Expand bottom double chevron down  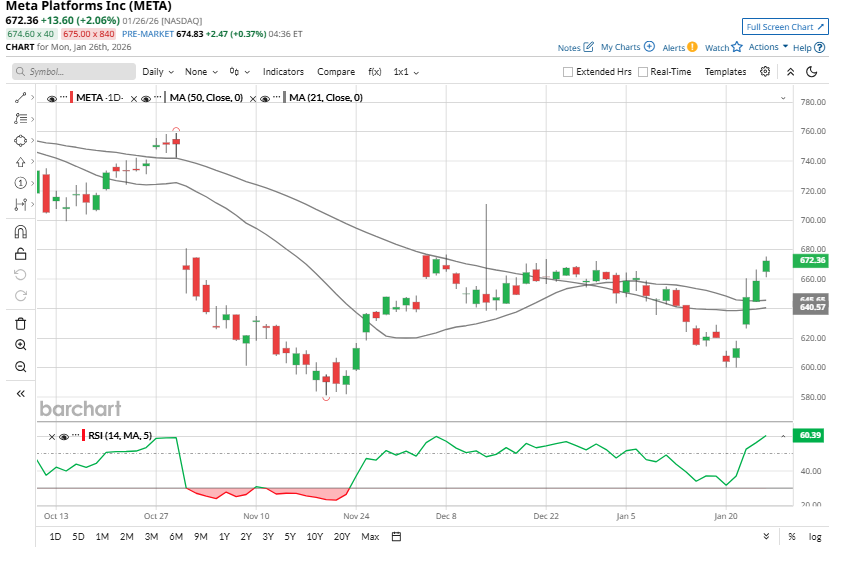tap(766, 536)
